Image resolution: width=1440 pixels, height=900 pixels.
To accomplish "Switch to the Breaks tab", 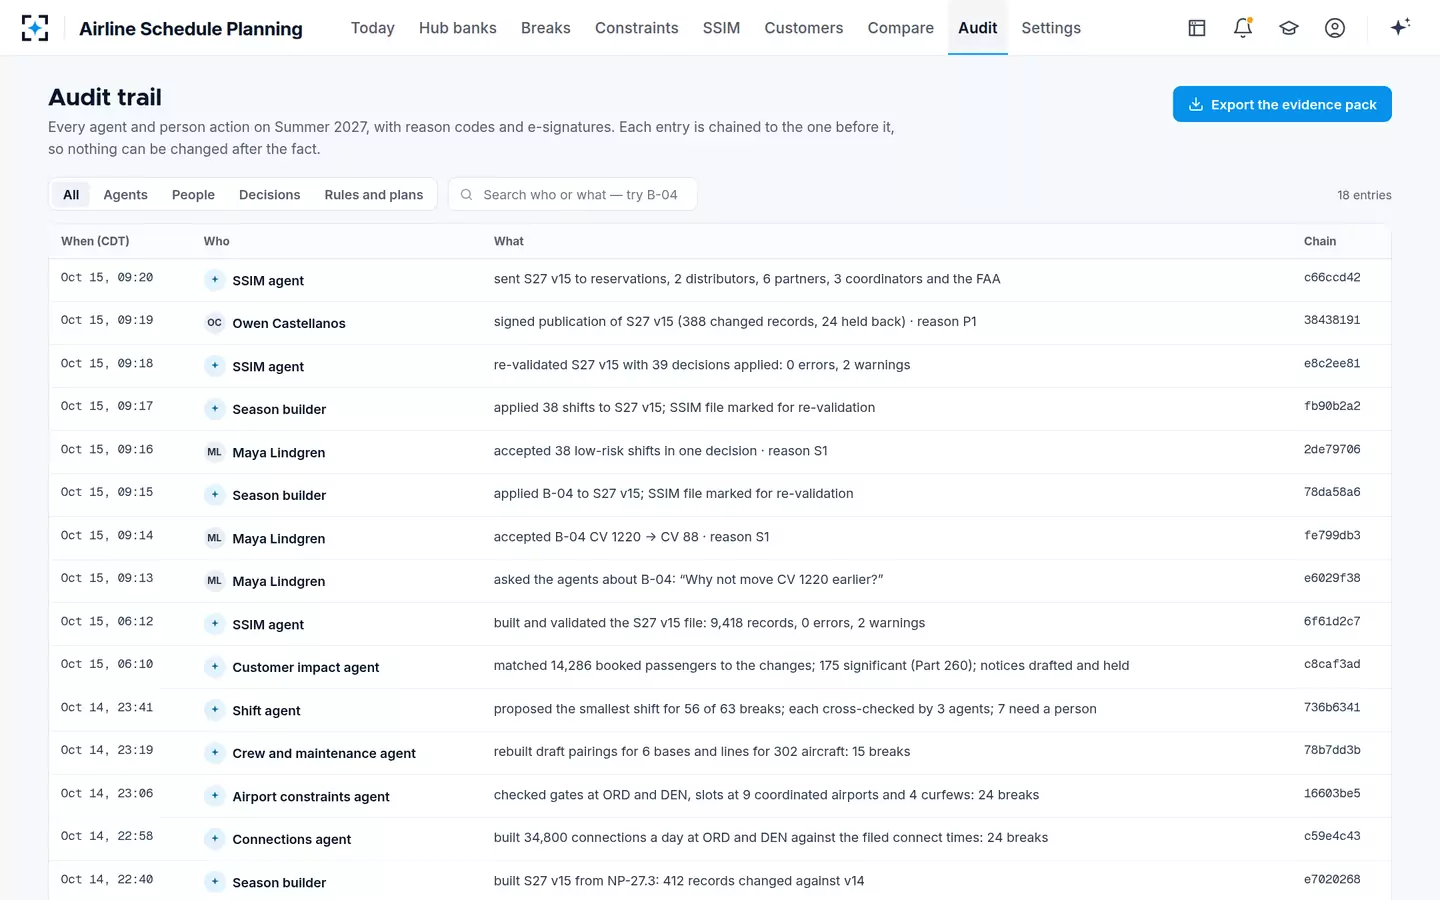I will 546,28.
